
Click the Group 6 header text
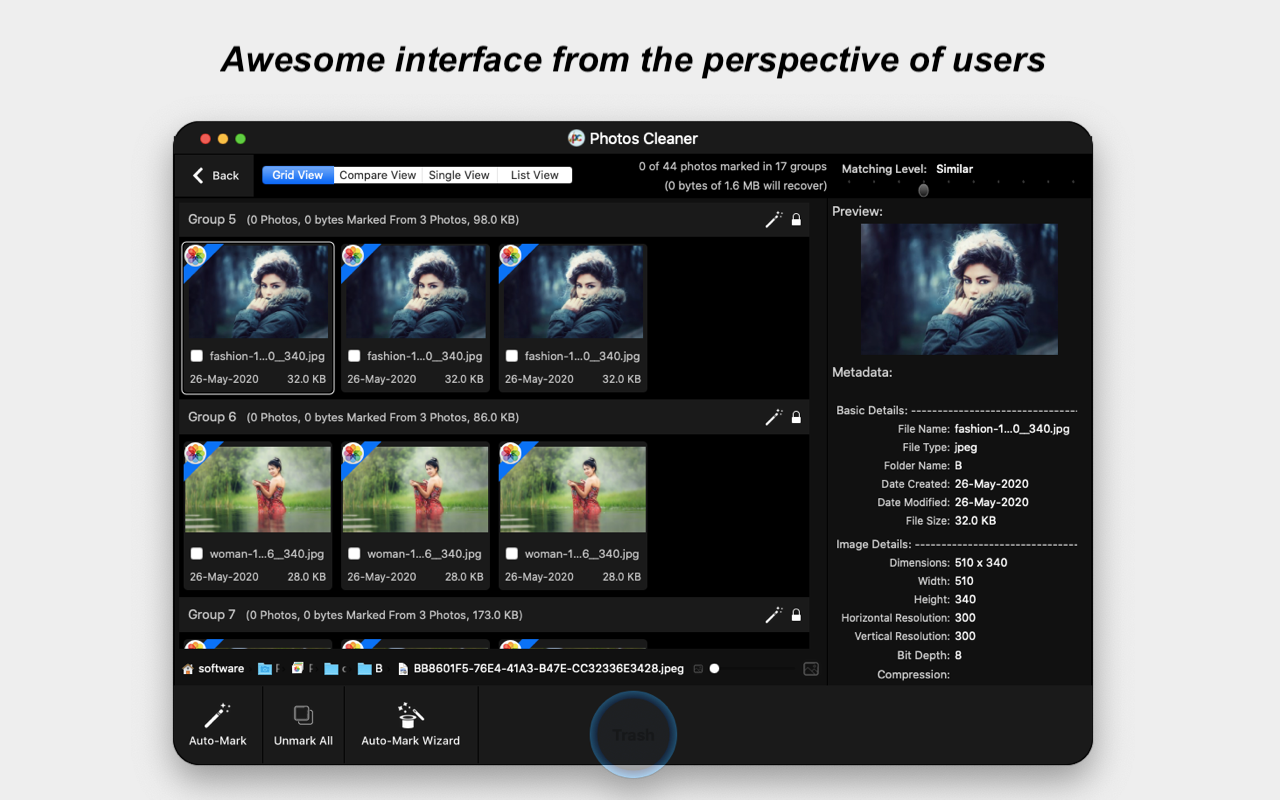point(212,417)
